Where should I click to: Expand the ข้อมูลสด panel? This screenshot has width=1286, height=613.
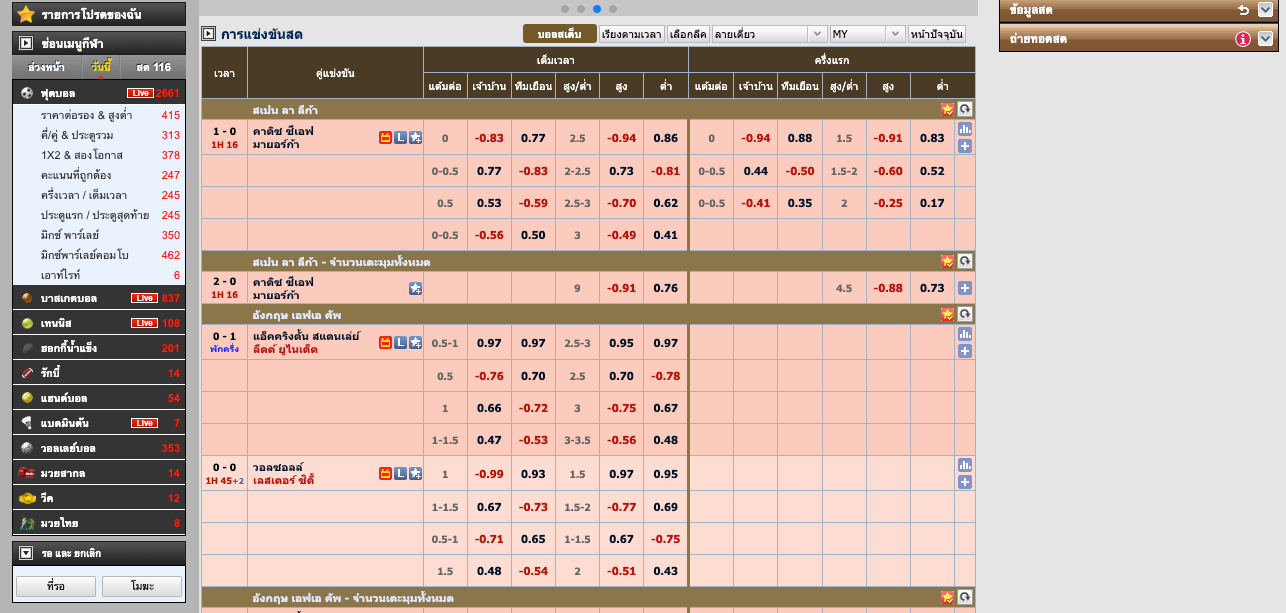click(1265, 10)
